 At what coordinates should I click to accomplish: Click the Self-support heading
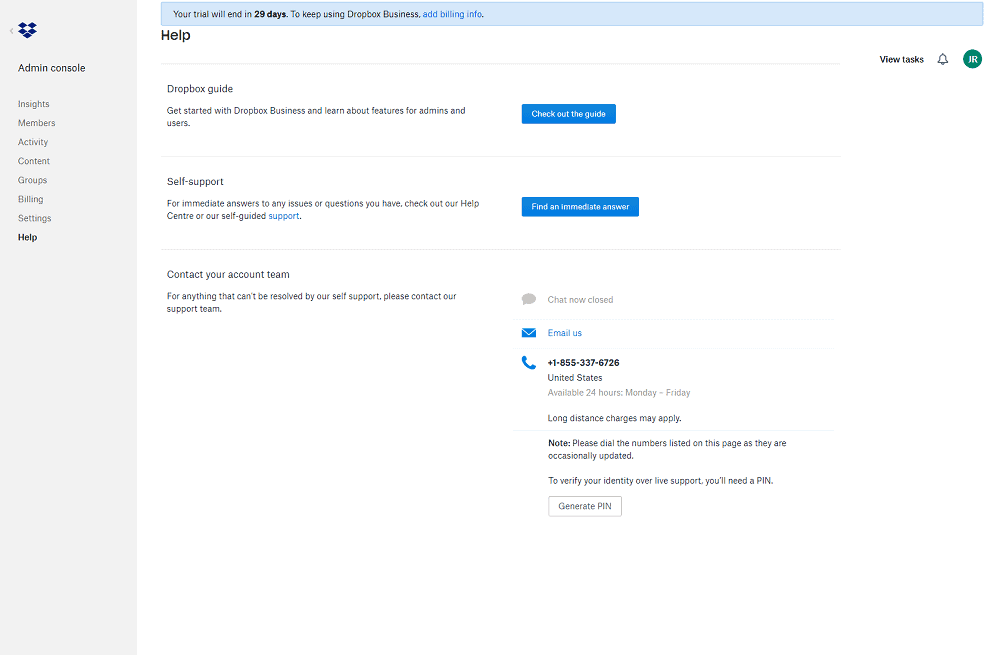[x=195, y=182]
